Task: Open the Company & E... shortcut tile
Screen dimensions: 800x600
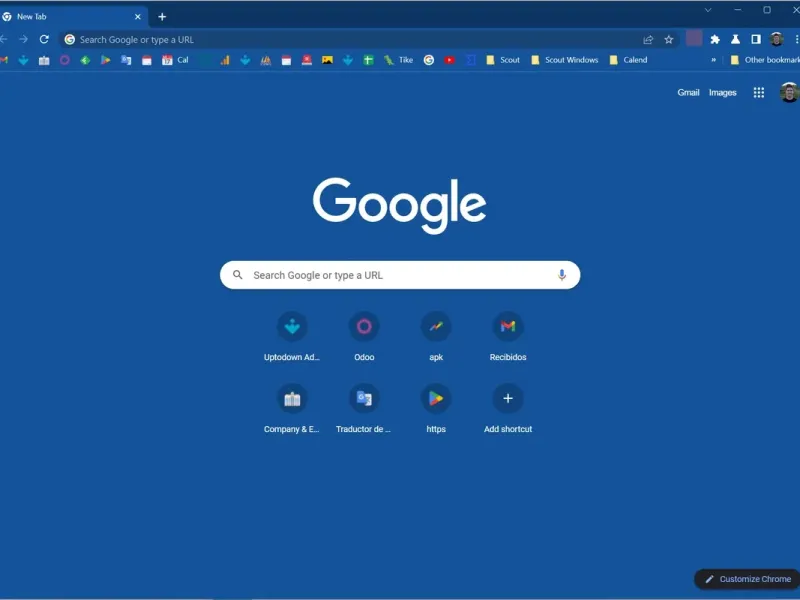Action: coord(292,409)
